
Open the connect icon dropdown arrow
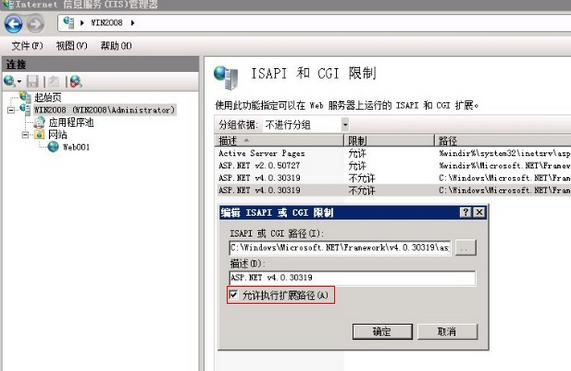click(x=19, y=81)
